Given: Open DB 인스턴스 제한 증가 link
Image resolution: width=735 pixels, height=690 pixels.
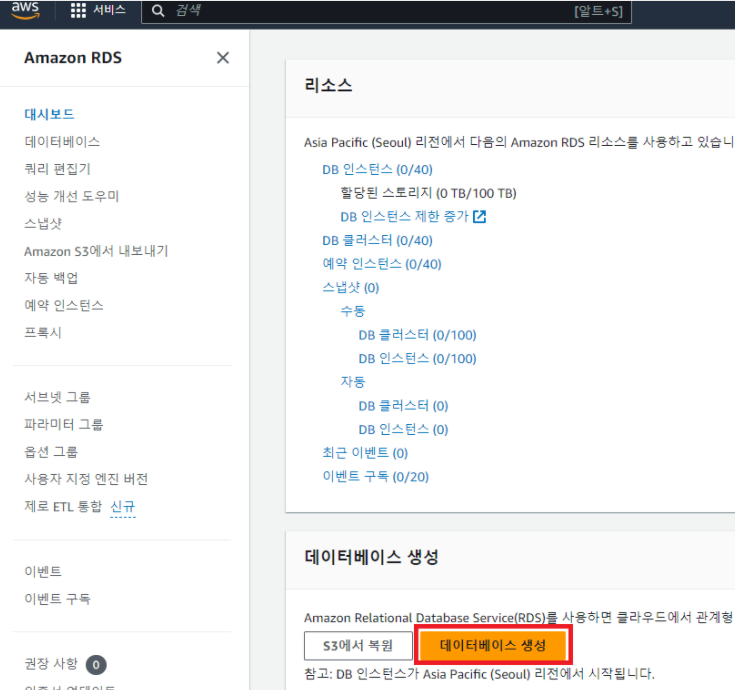Looking at the screenshot, I should coord(404,217).
